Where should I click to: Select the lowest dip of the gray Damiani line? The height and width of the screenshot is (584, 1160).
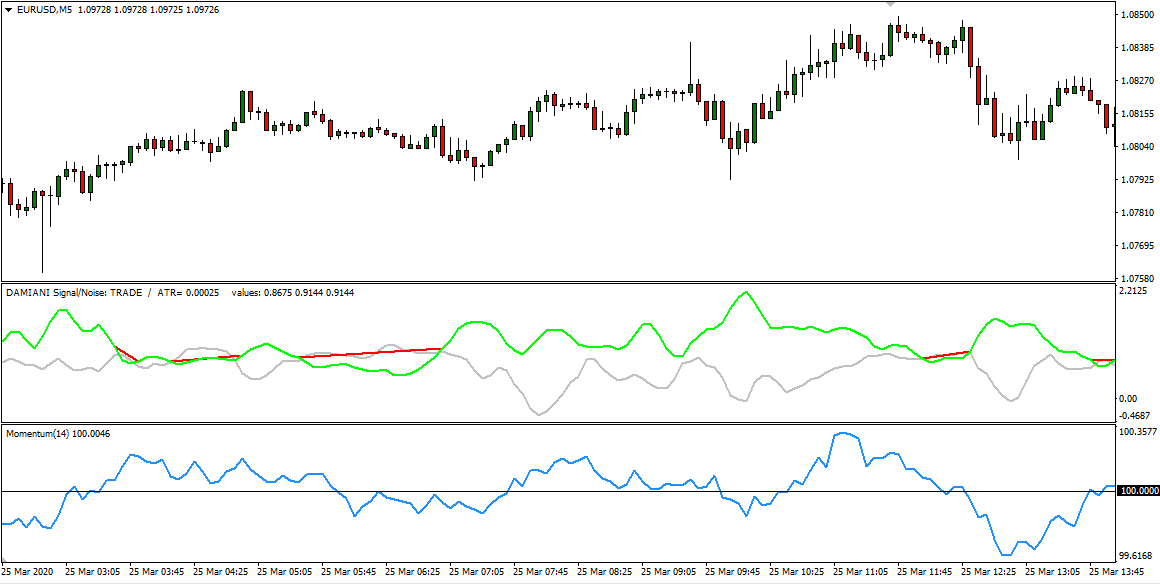pyautogui.click(x=541, y=413)
